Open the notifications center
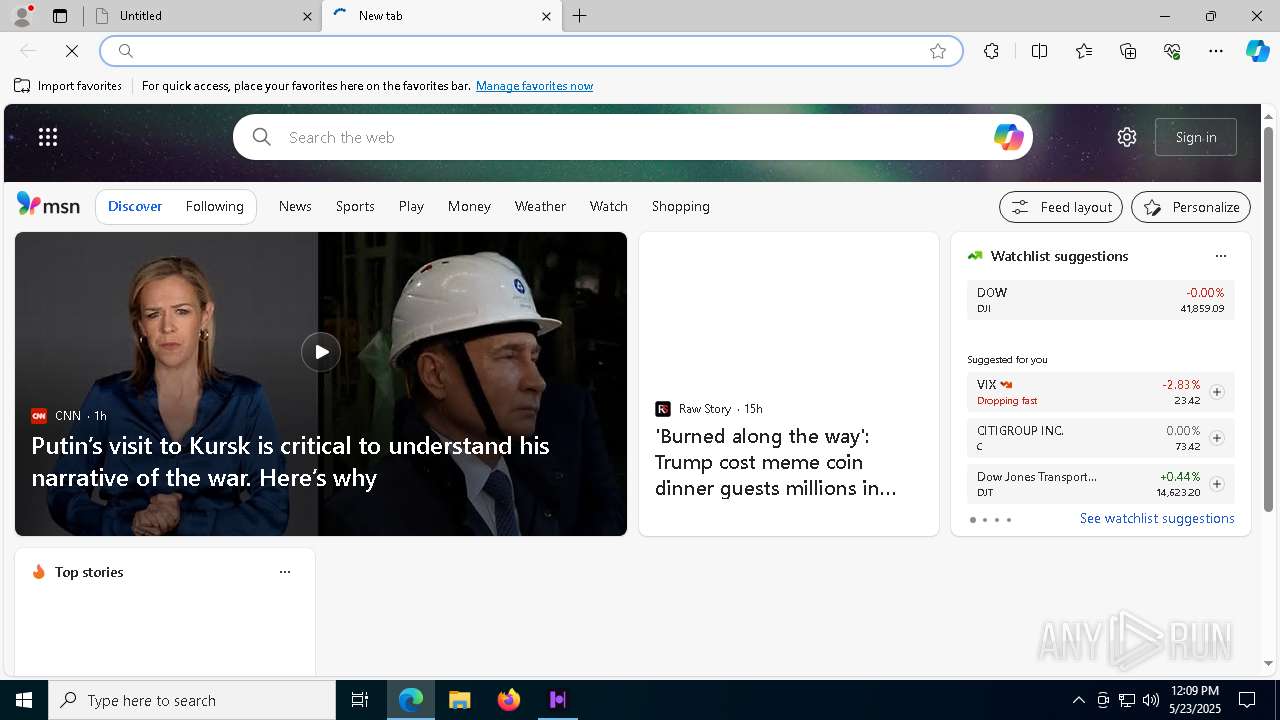 coord(1247,700)
